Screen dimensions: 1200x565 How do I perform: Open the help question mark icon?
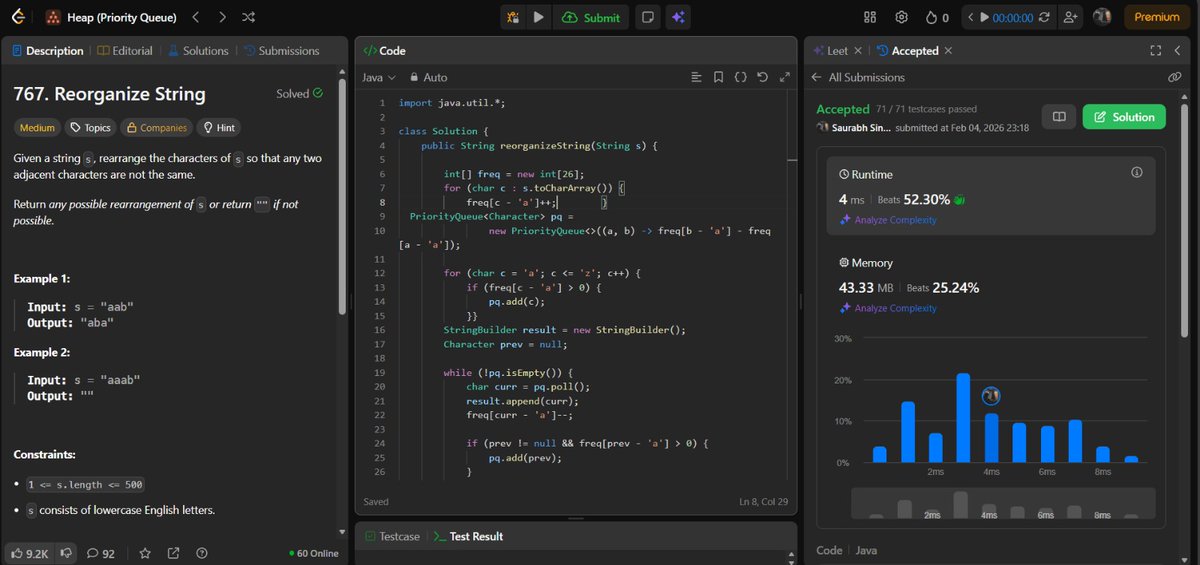[x=202, y=552]
